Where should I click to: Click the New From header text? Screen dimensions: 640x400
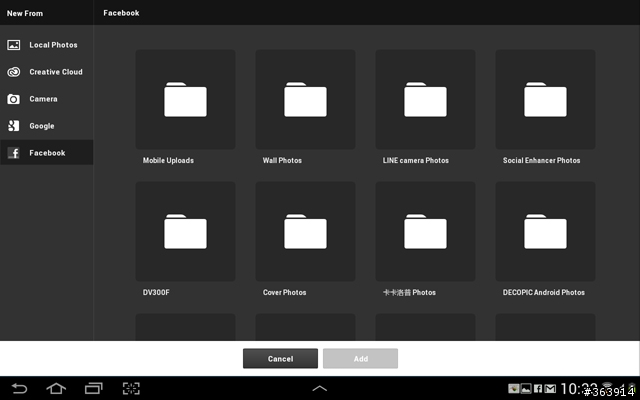25,13
